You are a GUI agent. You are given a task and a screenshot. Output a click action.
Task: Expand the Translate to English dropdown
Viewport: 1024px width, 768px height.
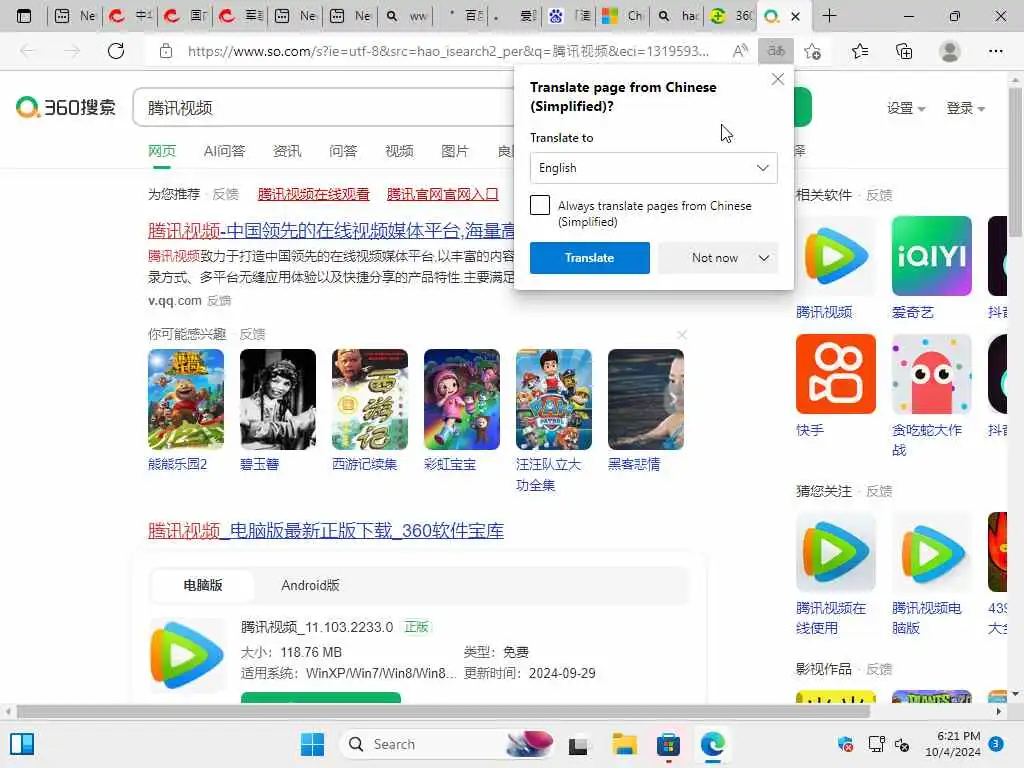click(x=654, y=168)
